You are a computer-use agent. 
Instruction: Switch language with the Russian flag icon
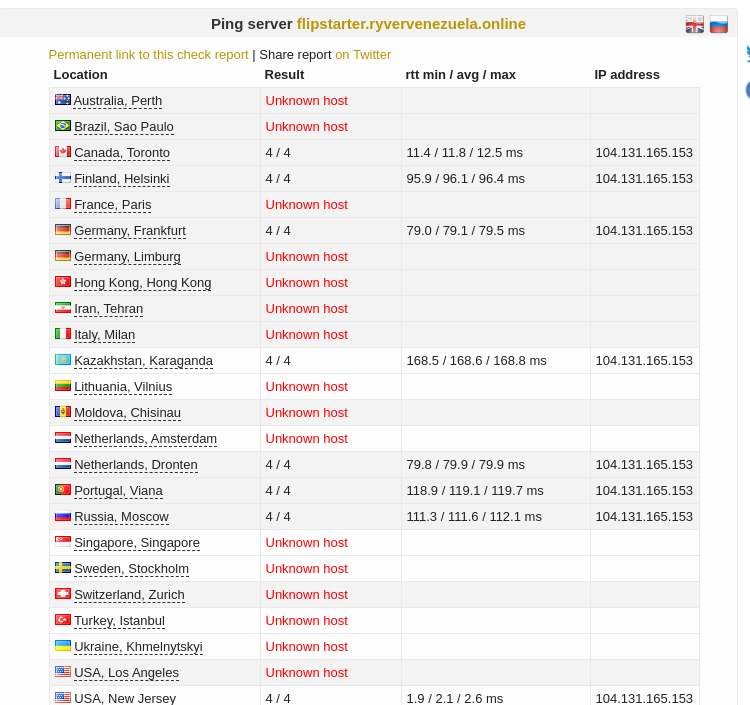718,24
